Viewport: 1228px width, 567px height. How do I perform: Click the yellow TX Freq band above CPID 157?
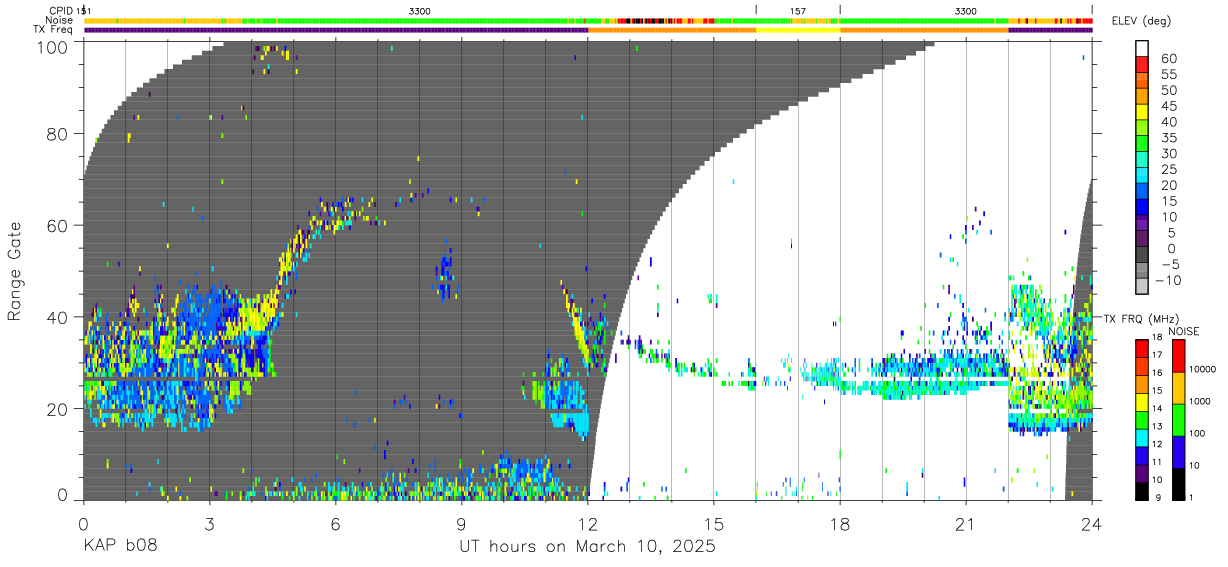tap(798, 30)
